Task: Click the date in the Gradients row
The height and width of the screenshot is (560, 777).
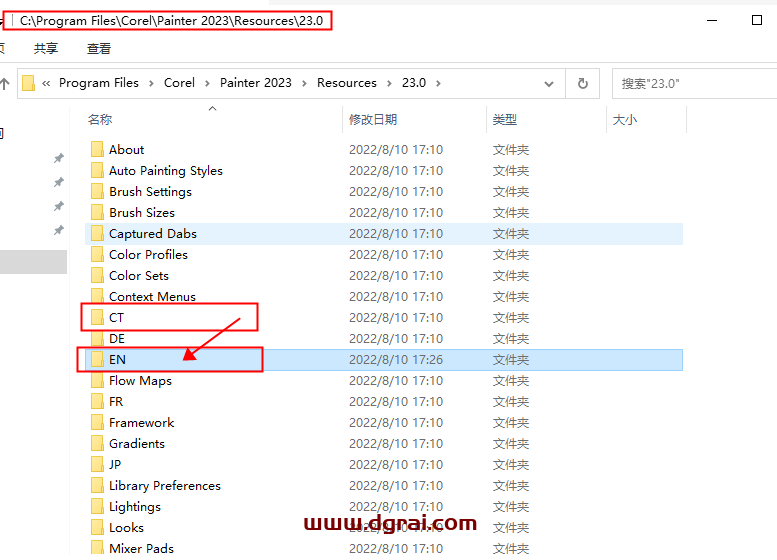Action: tap(396, 444)
